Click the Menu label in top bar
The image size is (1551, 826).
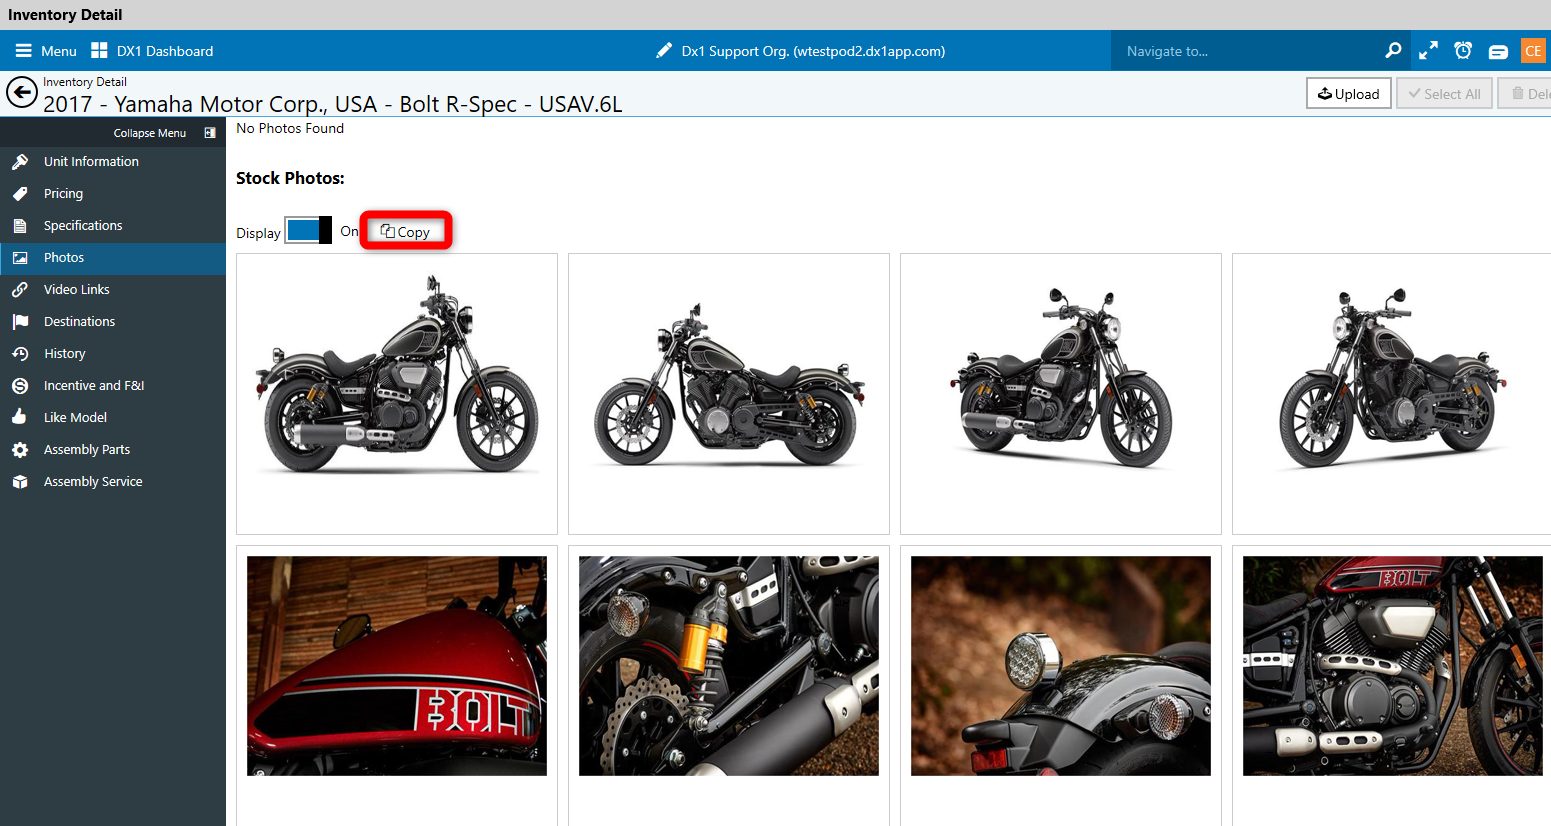point(59,51)
